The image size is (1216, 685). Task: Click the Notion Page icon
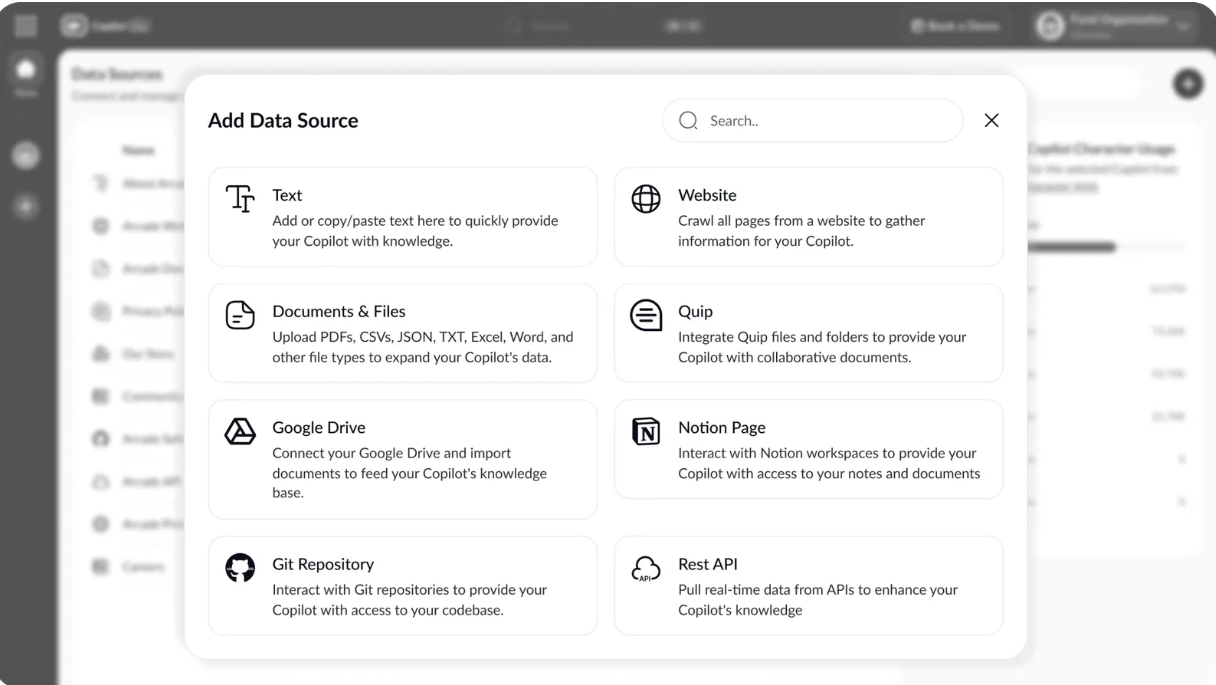646,427
